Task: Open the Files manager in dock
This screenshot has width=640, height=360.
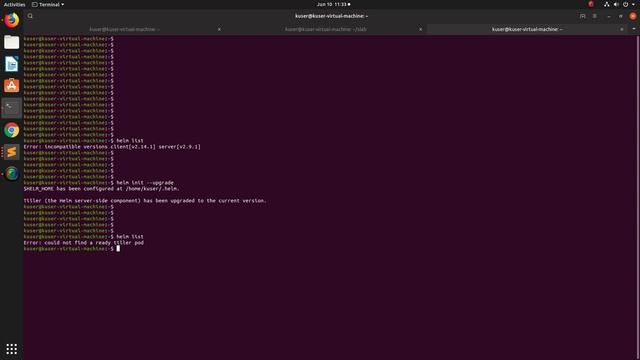Action: click(11, 42)
